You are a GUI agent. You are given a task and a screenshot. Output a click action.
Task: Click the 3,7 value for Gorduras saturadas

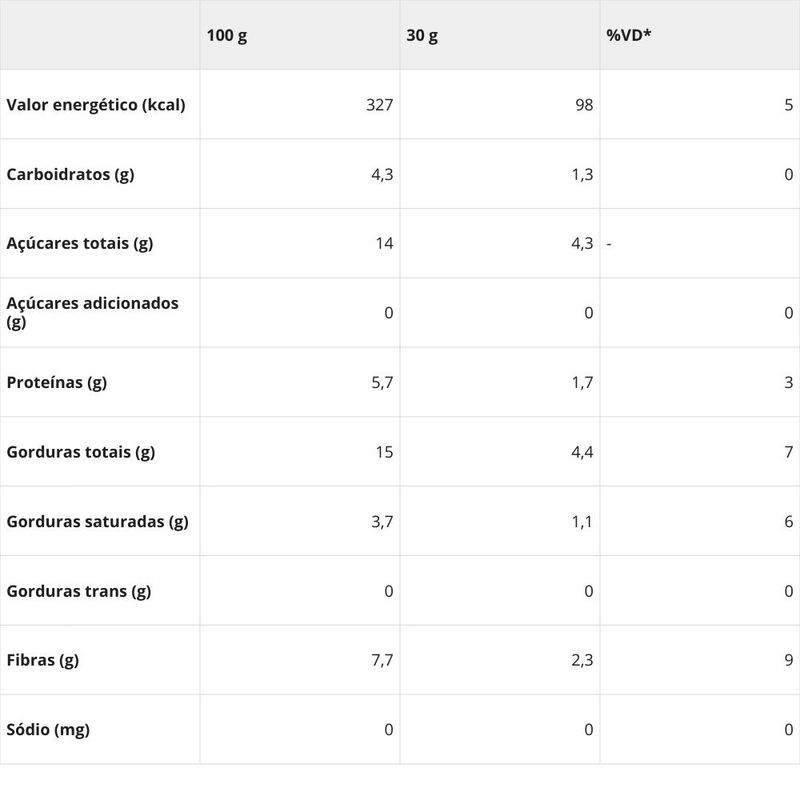pos(382,521)
